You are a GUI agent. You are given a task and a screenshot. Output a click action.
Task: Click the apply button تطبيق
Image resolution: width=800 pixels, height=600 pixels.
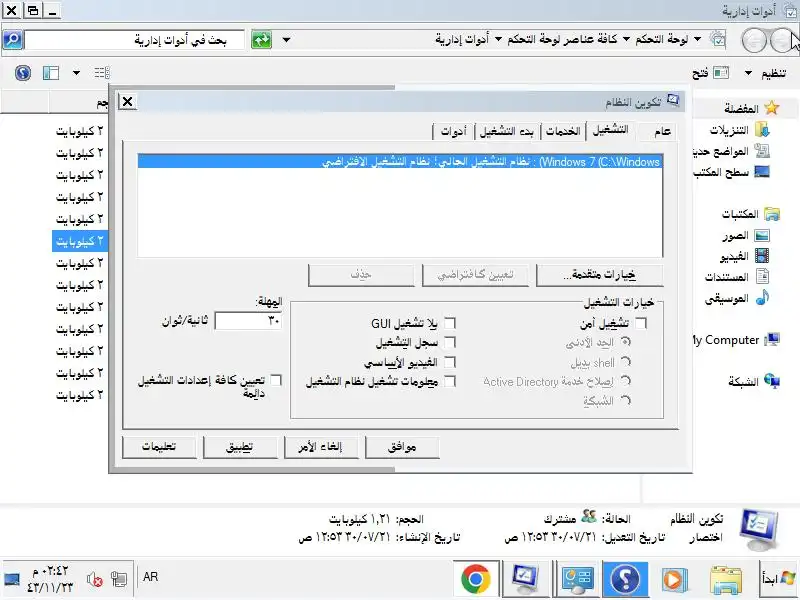(x=240, y=447)
